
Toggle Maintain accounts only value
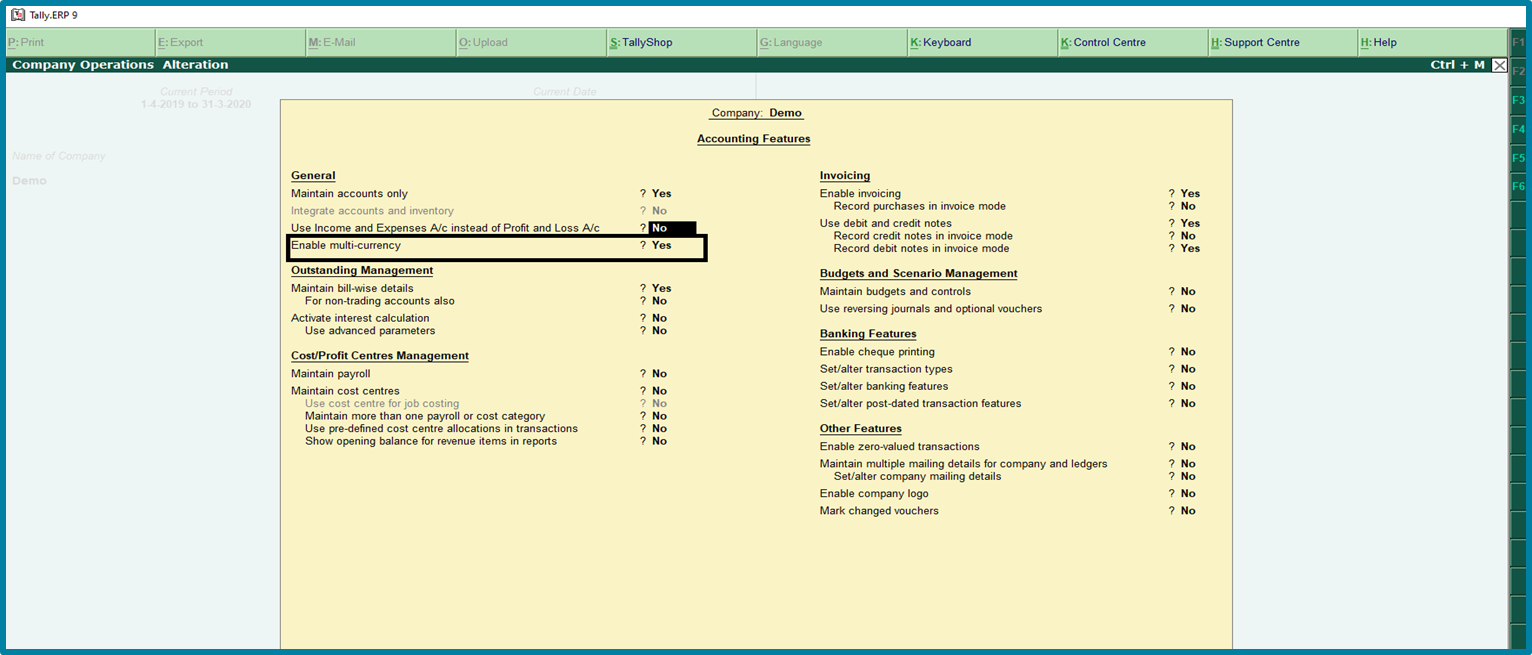(x=661, y=194)
